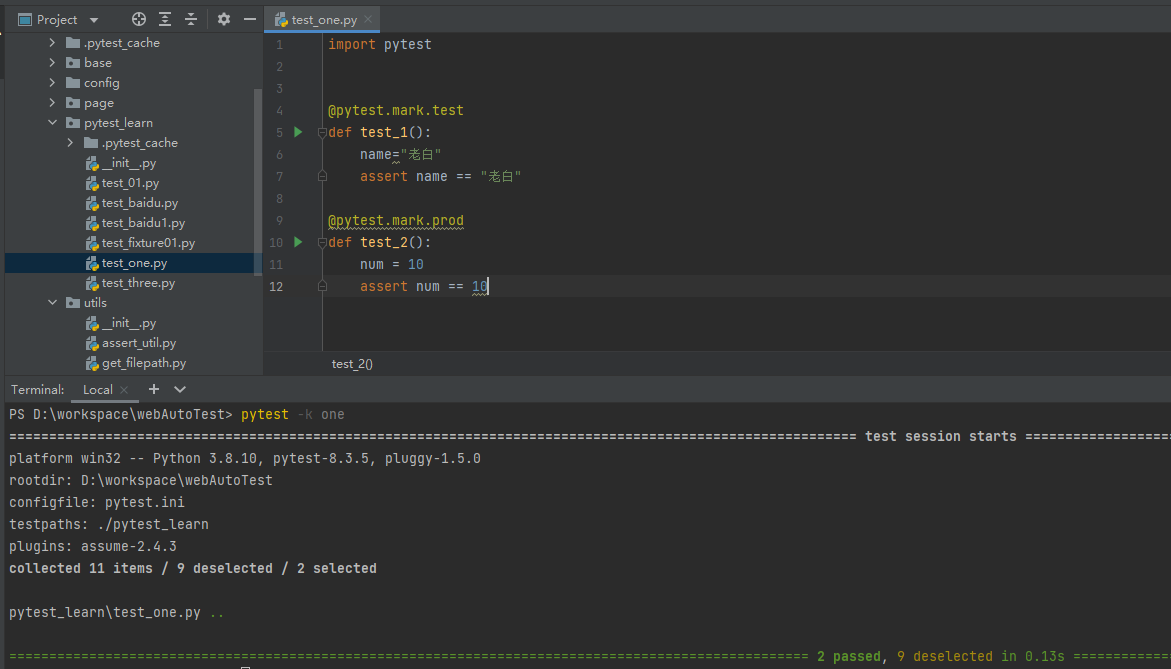Open the terminal sessions chevron dropdown
Image resolution: width=1171 pixels, height=669 pixels.
(179, 389)
